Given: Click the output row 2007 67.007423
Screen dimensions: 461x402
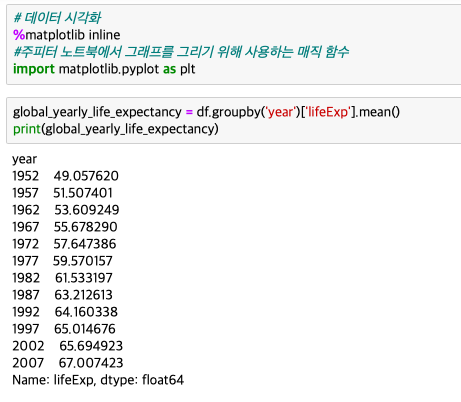Looking at the screenshot, I should point(68,363).
